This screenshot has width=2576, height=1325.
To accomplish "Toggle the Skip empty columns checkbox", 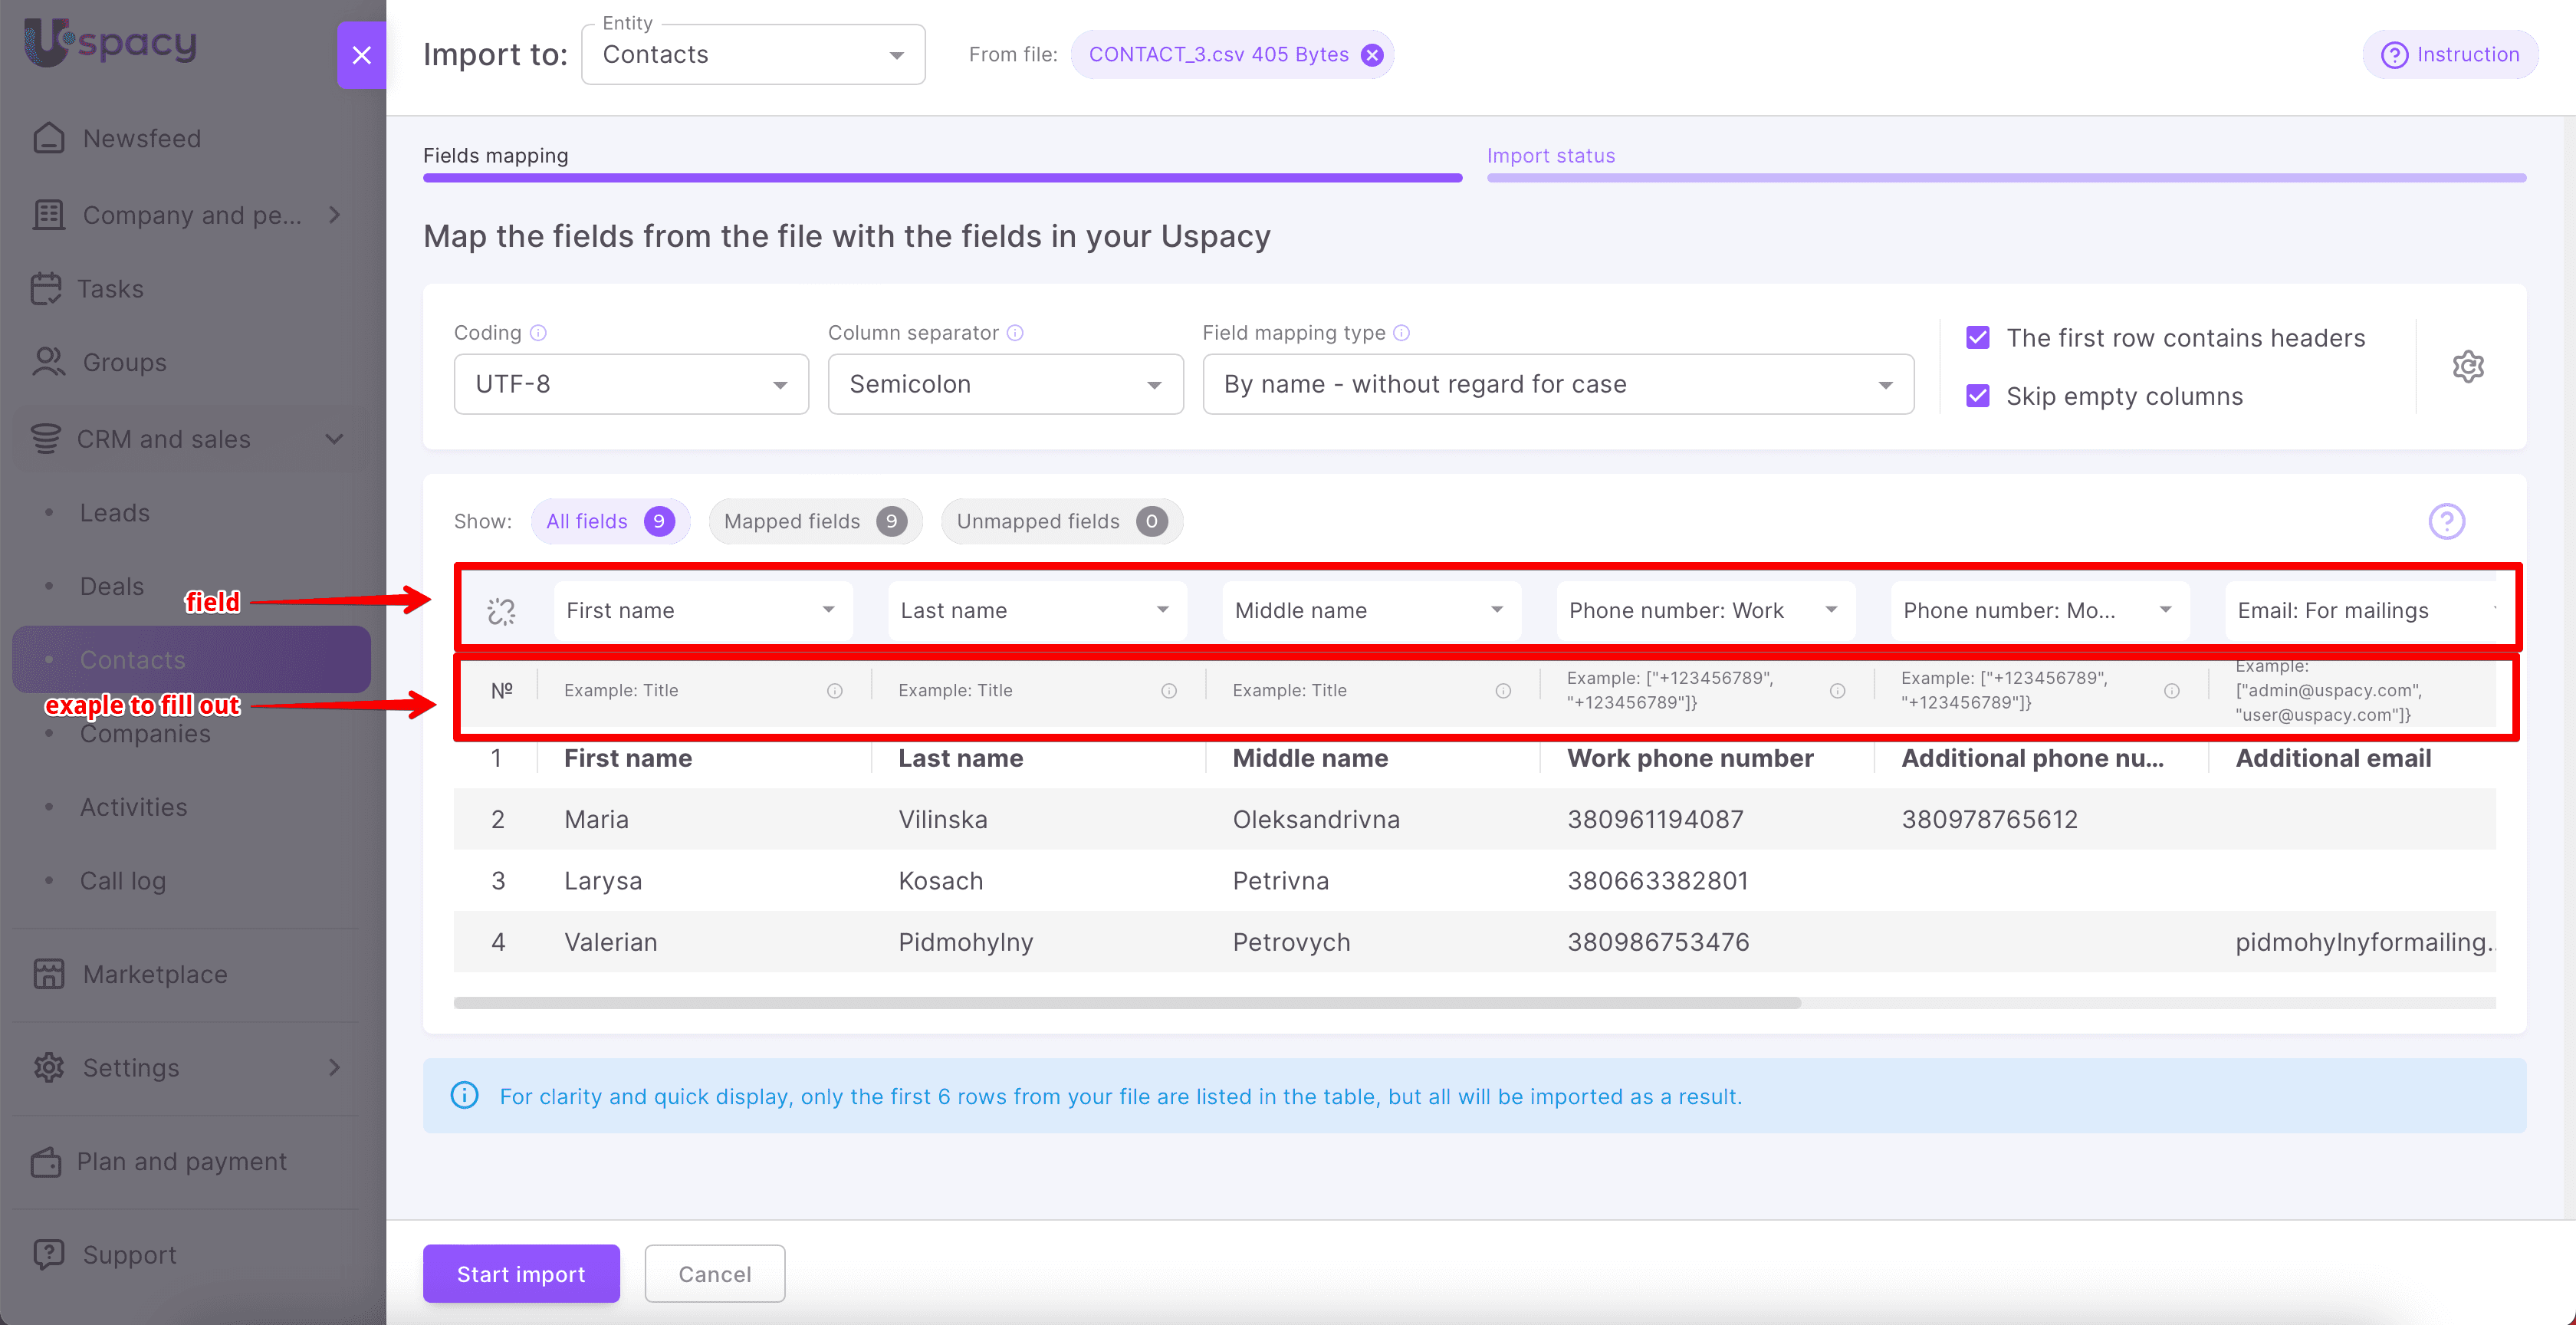I will [1978, 396].
